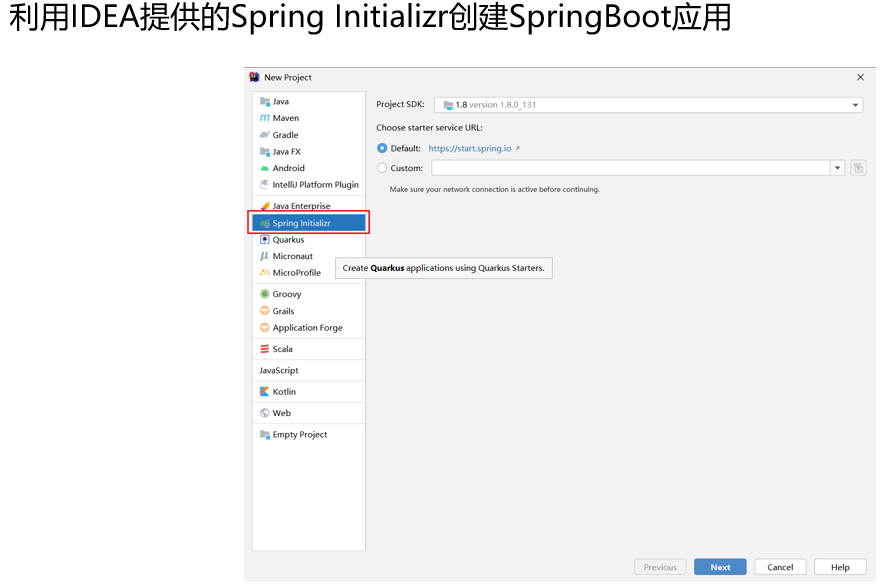Choose the Maven project type
This screenshot has width=882, height=586.
[x=308, y=118]
